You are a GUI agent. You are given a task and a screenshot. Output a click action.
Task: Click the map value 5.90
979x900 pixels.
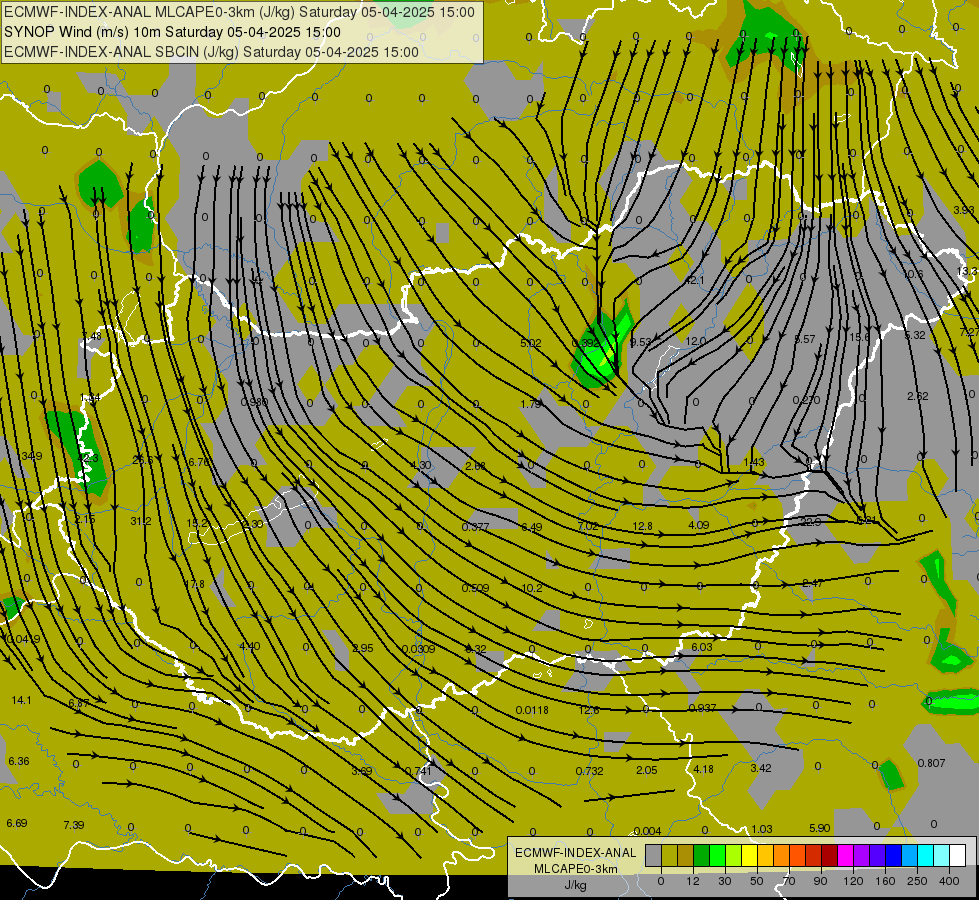[x=820, y=828]
